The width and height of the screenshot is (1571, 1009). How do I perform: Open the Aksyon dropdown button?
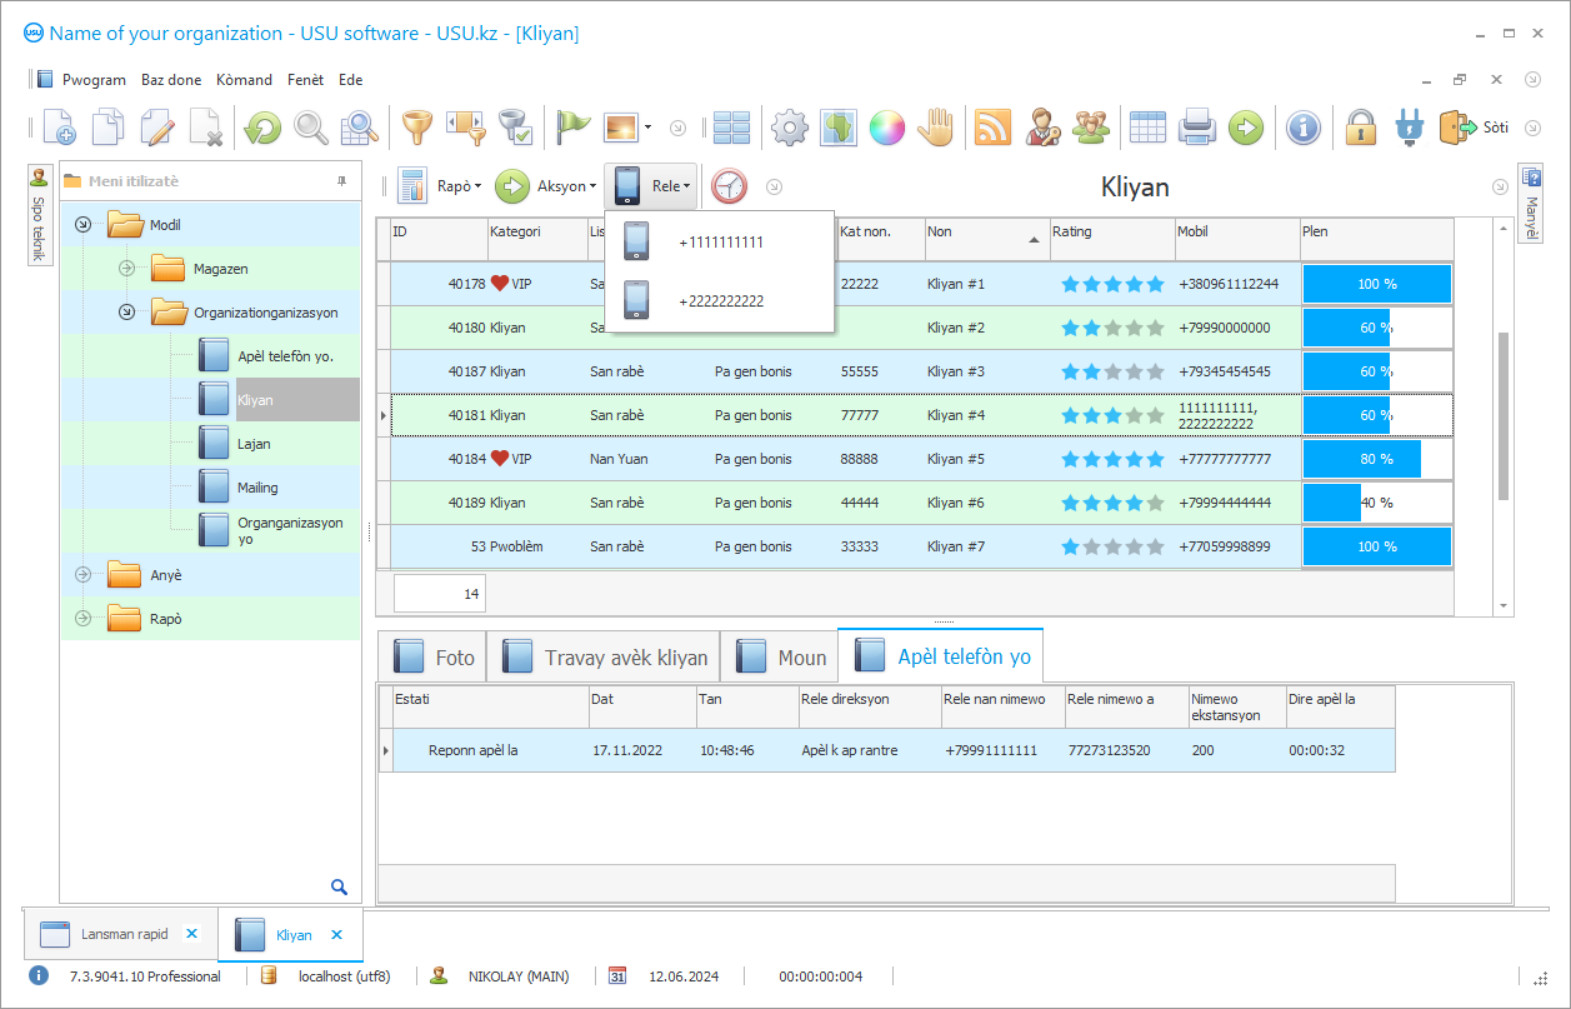[547, 186]
